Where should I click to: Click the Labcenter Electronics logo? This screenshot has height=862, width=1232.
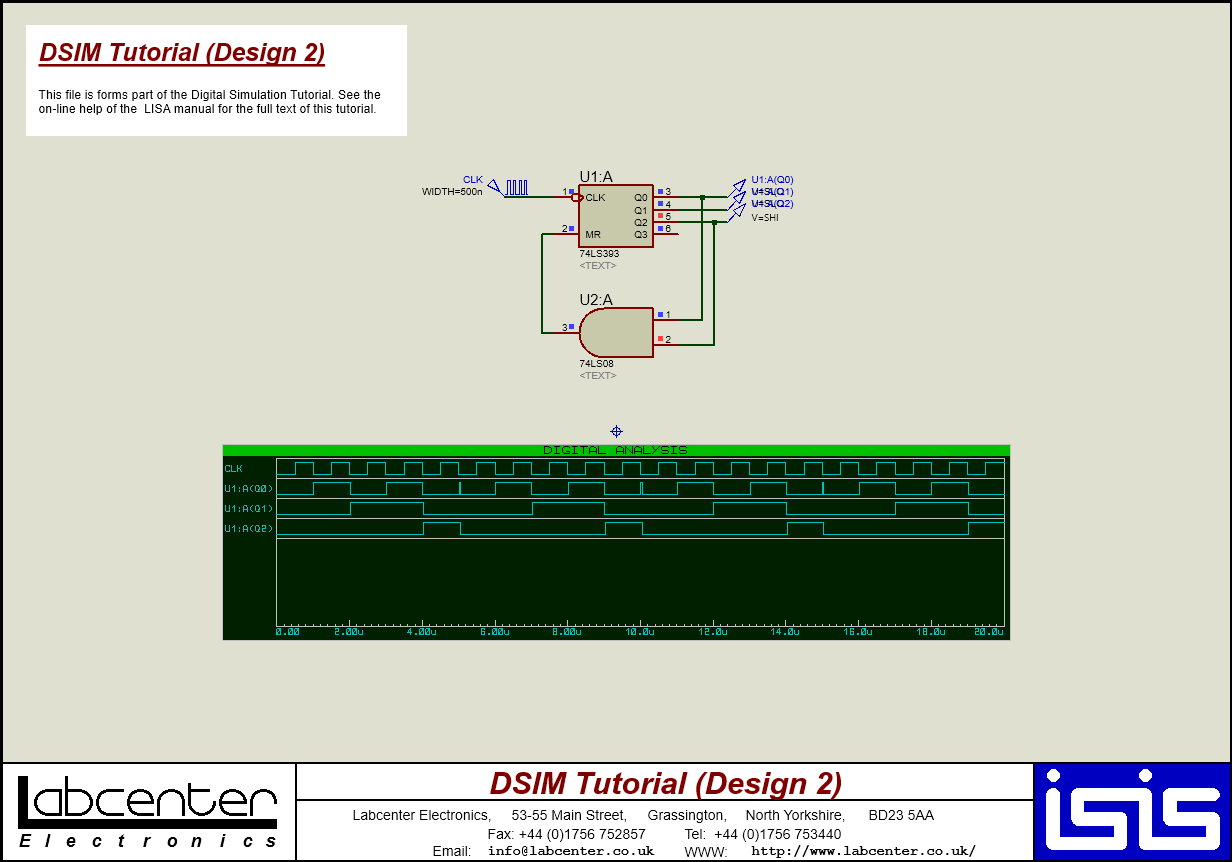tap(145, 810)
